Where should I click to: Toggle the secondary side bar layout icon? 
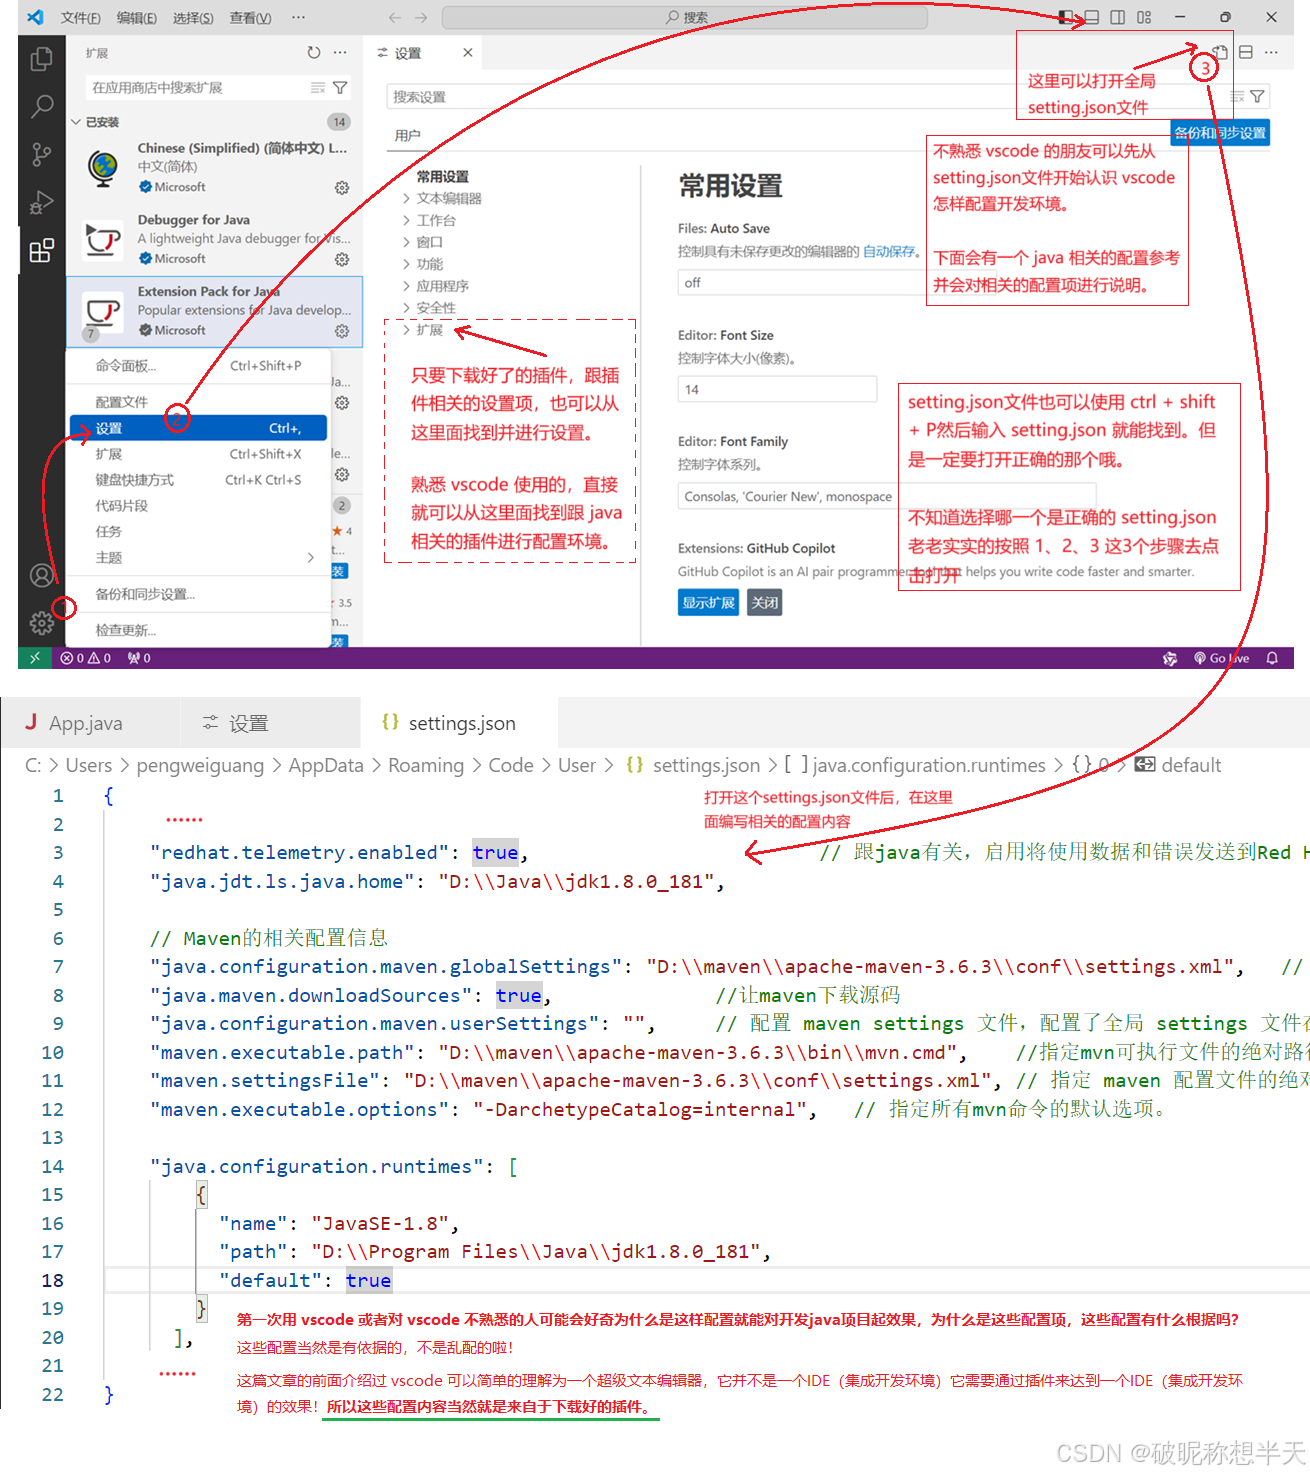pyautogui.click(x=1118, y=17)
